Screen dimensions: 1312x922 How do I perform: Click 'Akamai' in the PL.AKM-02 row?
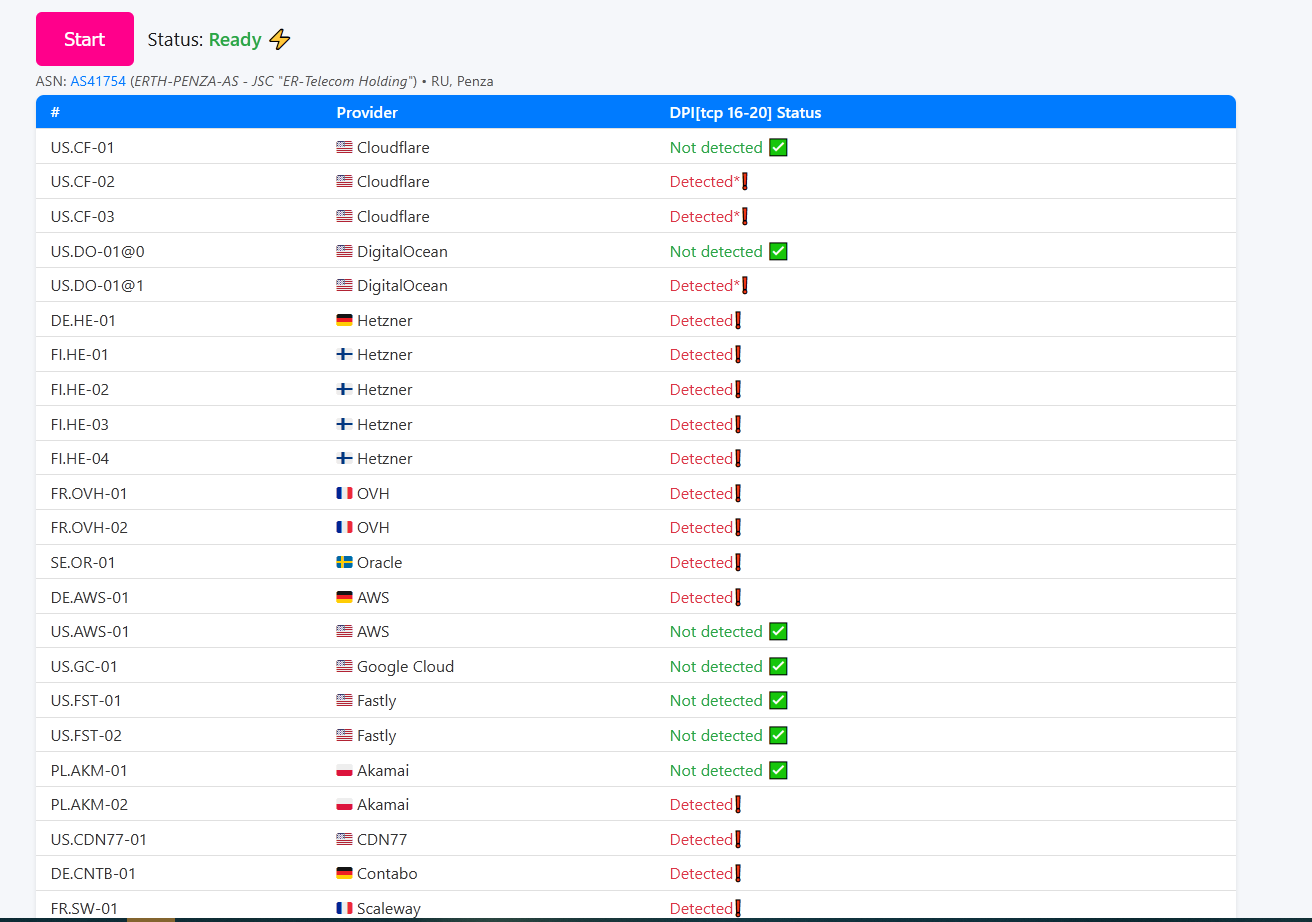(383, 804)
